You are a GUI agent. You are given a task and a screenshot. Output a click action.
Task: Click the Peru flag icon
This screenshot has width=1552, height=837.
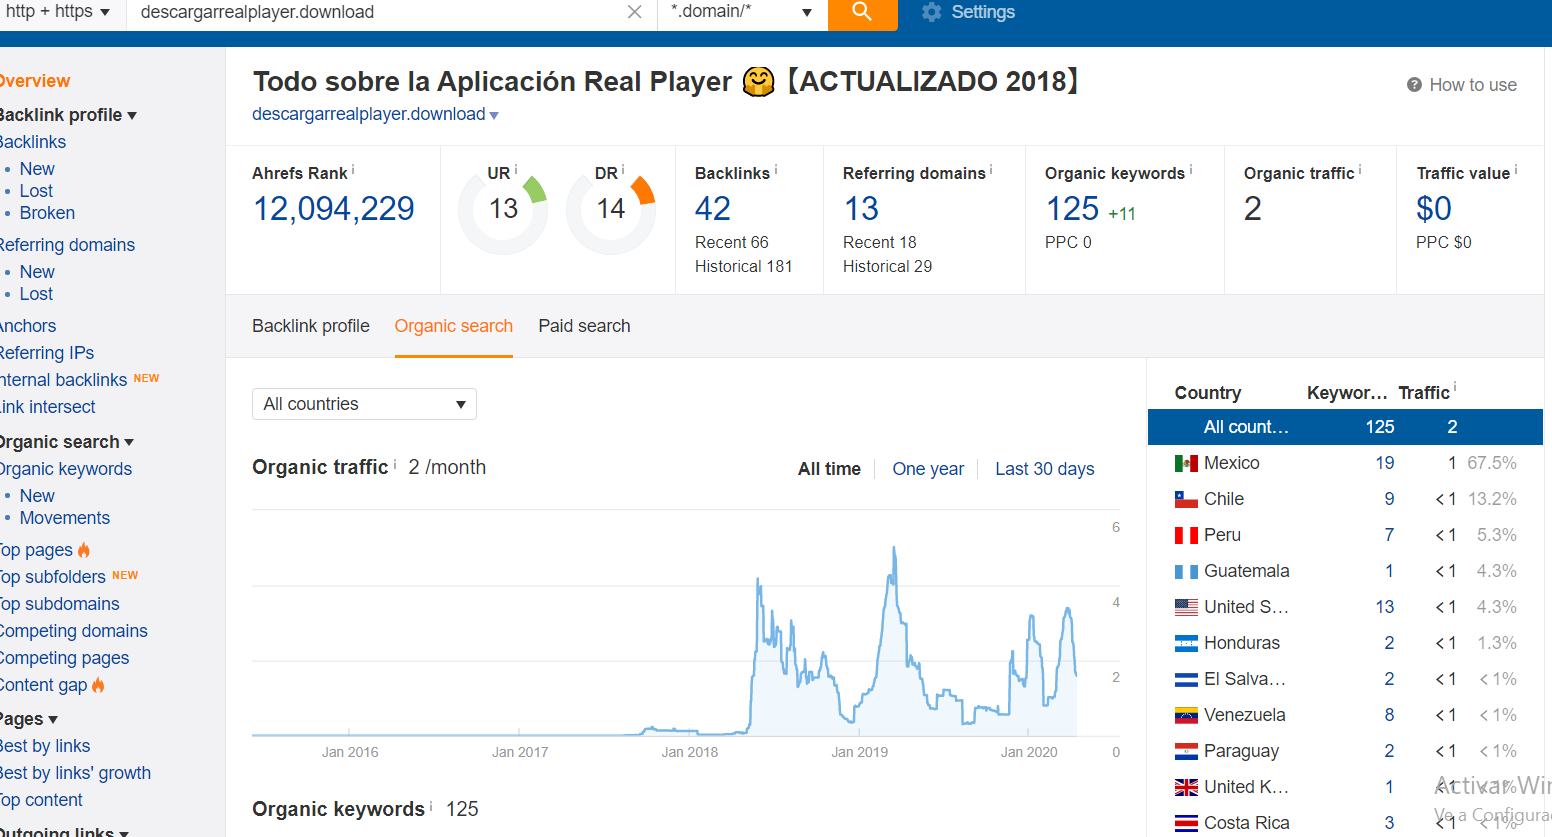(1186, 535)
